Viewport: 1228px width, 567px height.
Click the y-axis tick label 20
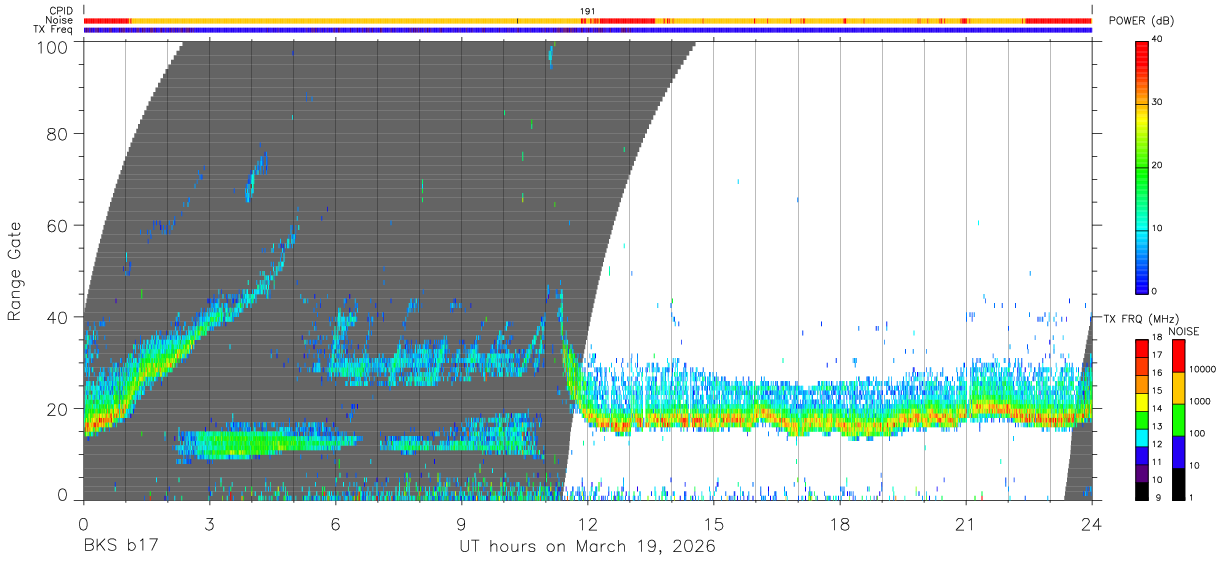coord(57,409)
